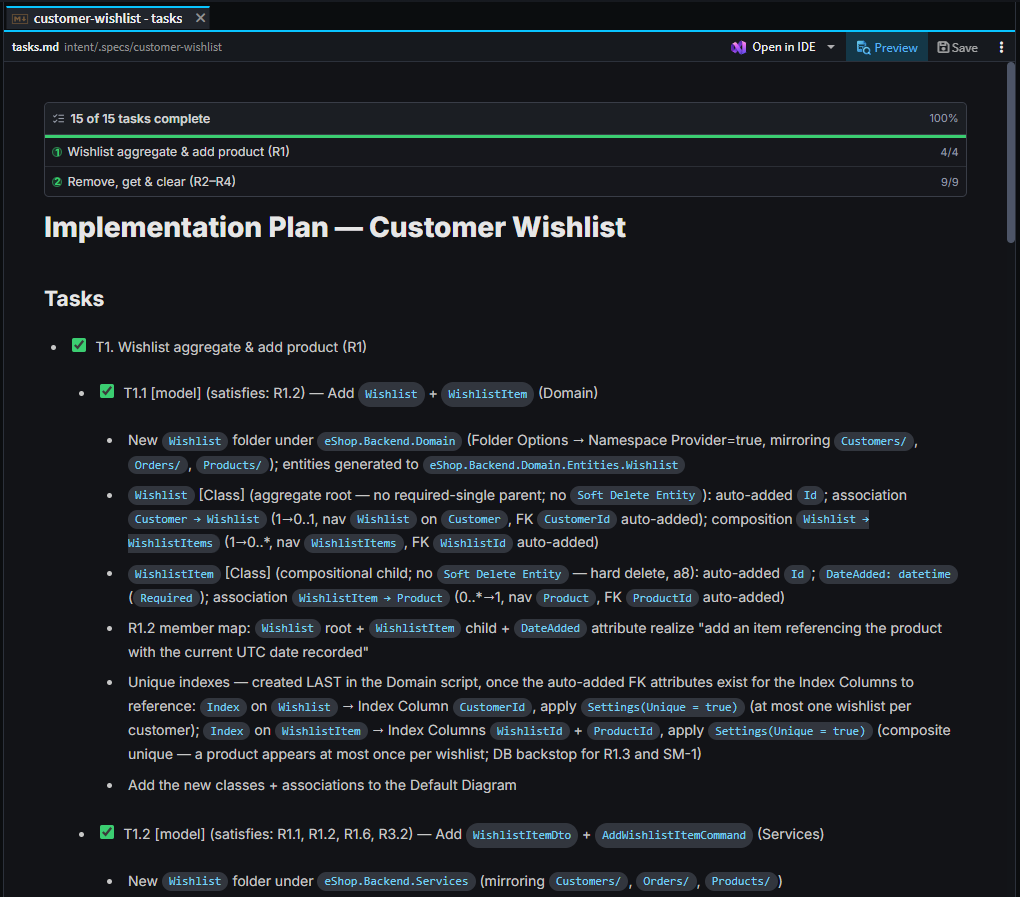1020x897 pixels.
Task: Click the Visual Studio icon beside Open in IDE
Action: pyautogui.click(x=738, y=47)
